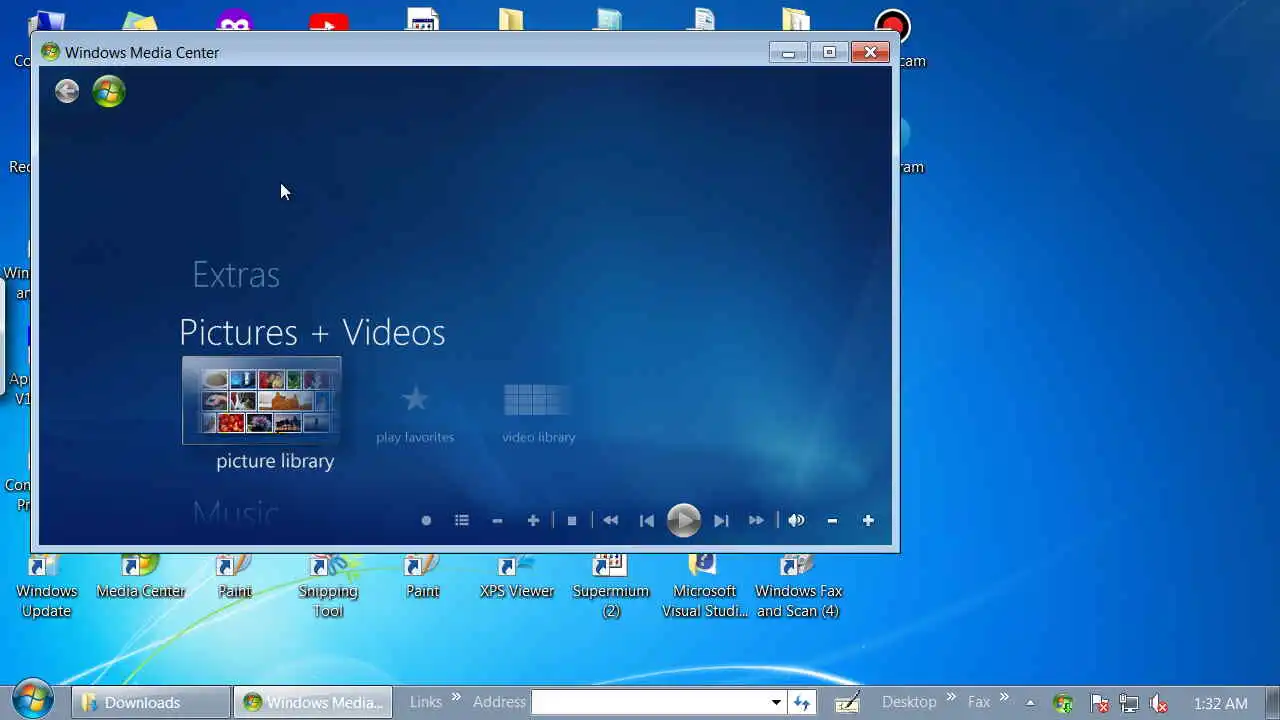Click the Desktop toolbar label
Viewport: 1280px width, 720px height.
[909, 702]
